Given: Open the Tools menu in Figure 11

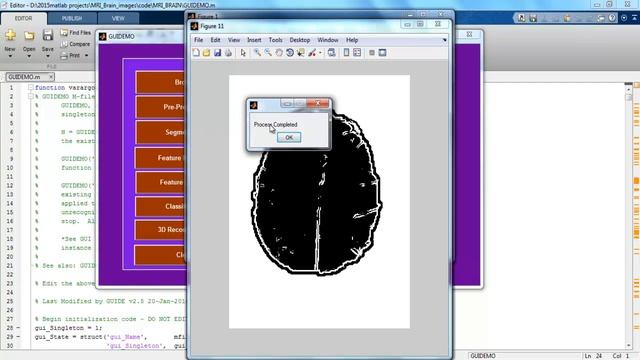Looking at the screenshot, I should [276, 40].
